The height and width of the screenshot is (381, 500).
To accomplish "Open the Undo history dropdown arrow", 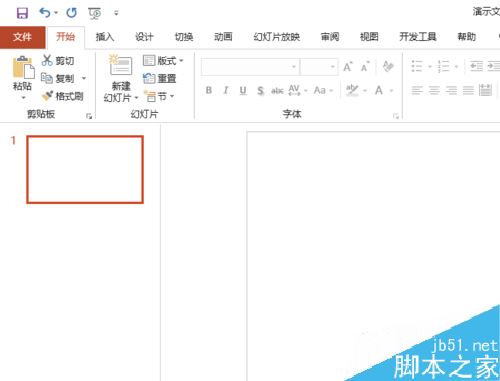I will [x=56, y=13].
